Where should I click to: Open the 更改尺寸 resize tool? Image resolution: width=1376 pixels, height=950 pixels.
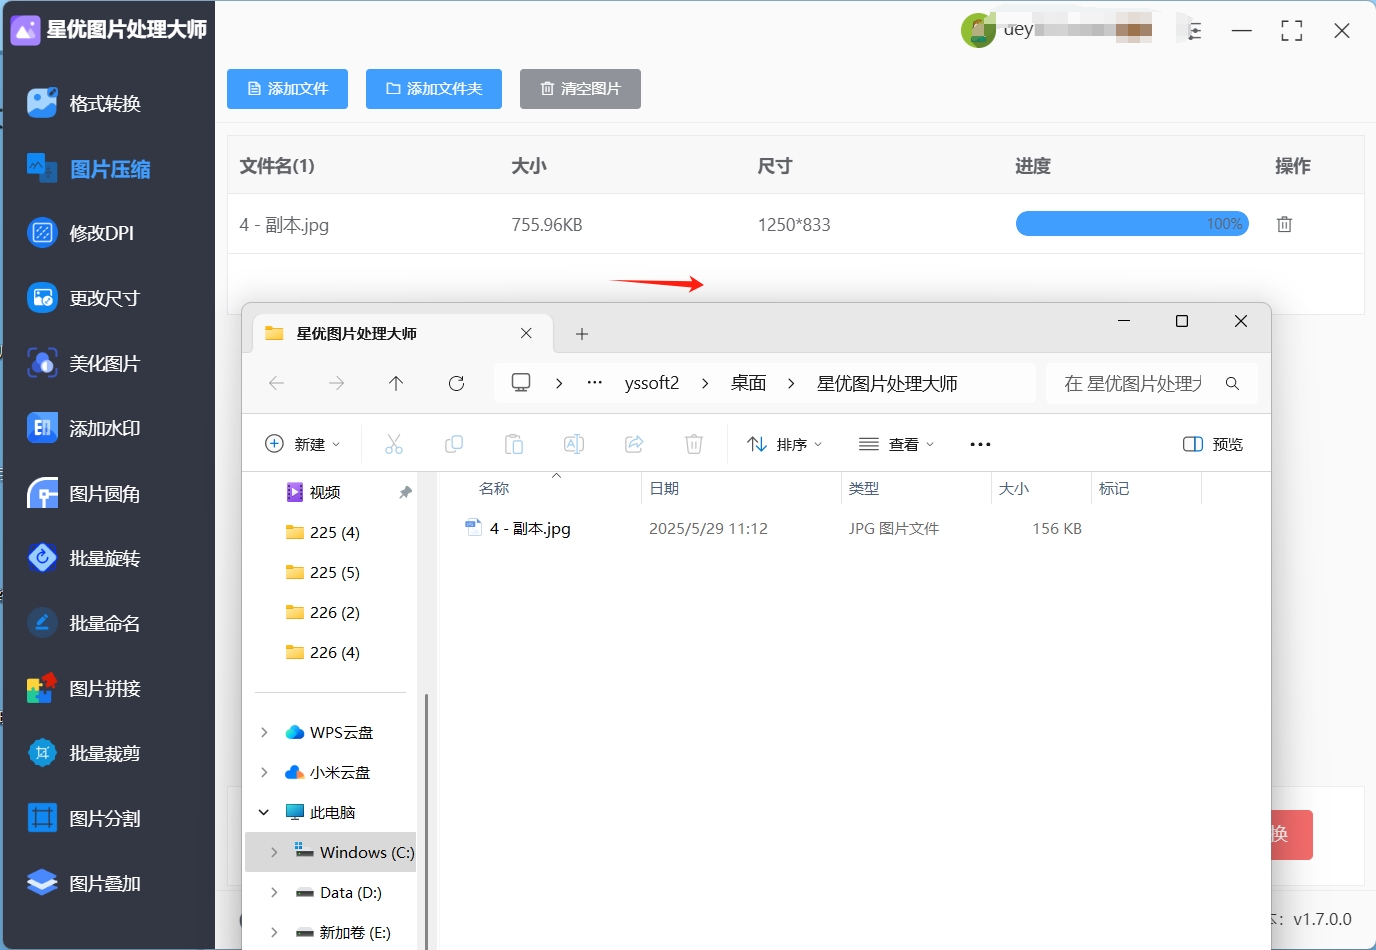pyautogui.click(x=85, y=298)
